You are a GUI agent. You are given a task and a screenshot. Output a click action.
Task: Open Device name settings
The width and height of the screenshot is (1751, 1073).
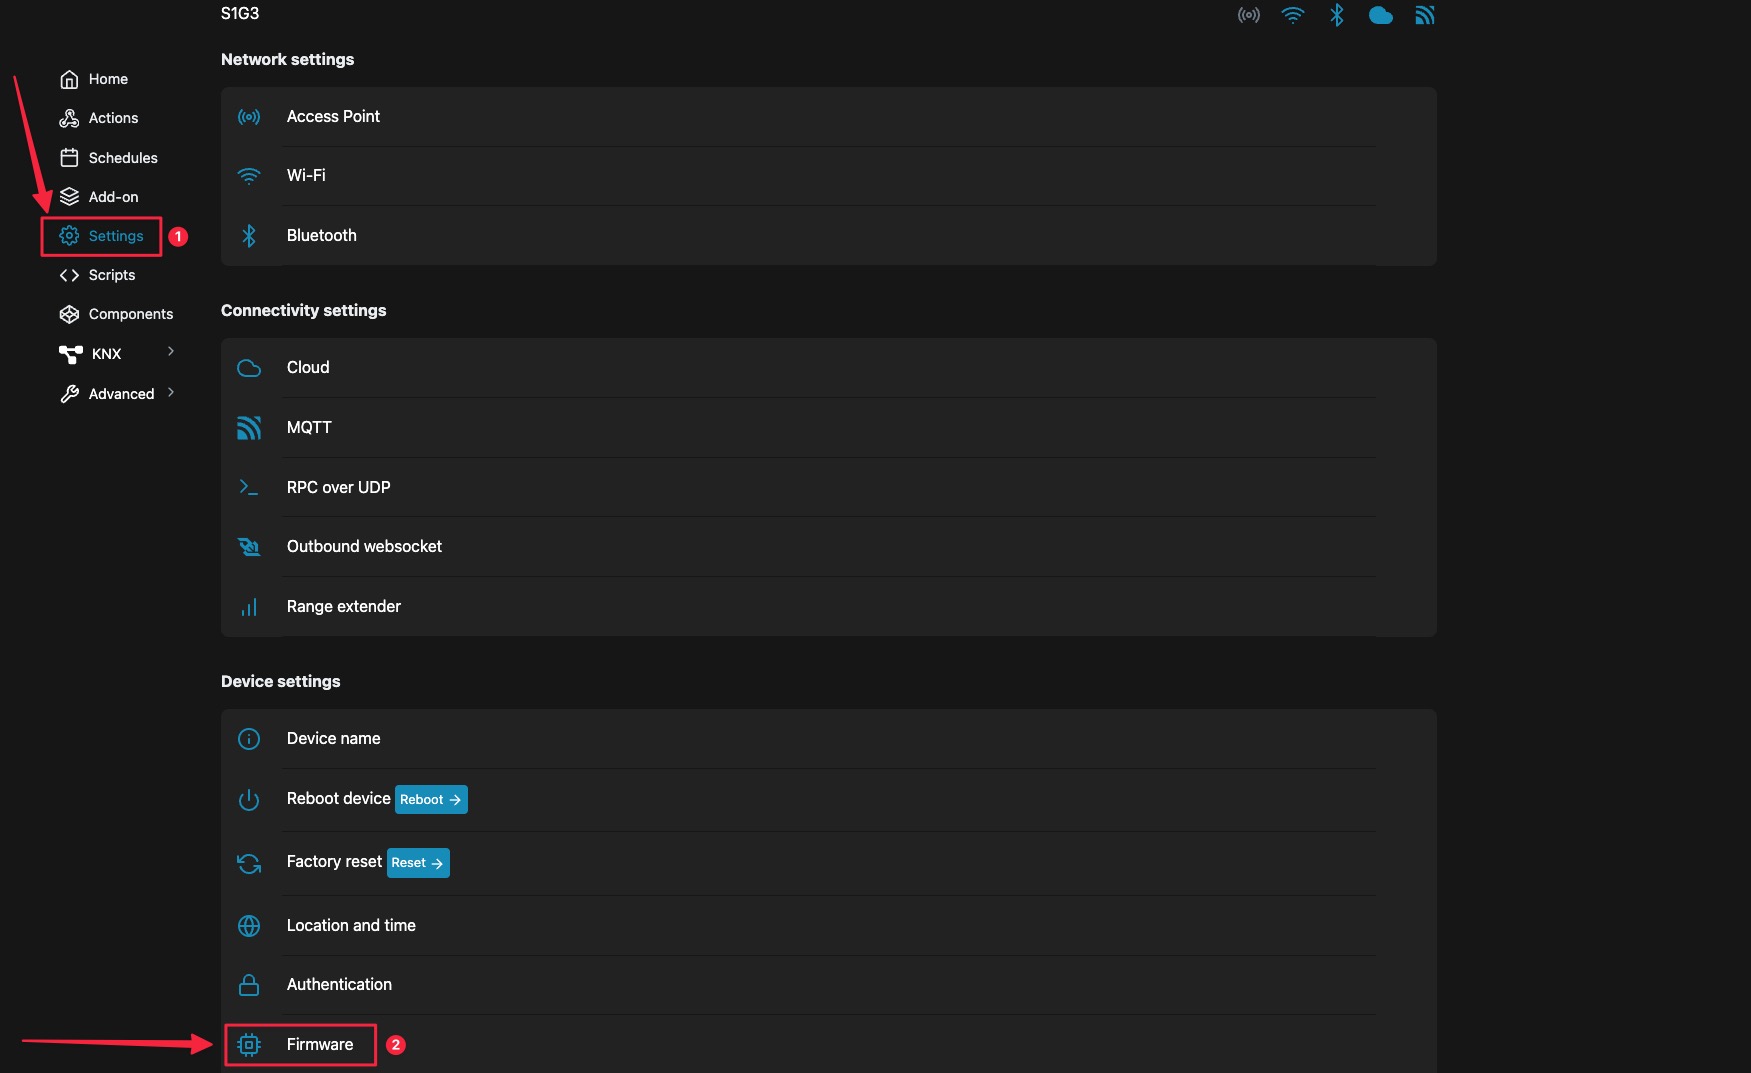click(x=333, y=739)
